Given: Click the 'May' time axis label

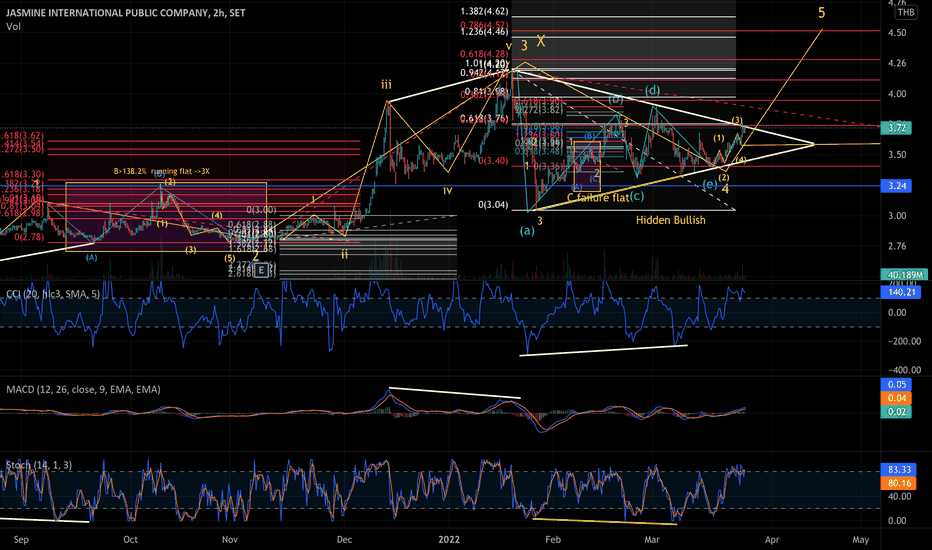Looking at the screenshot, I should click(x=861, y=540).
